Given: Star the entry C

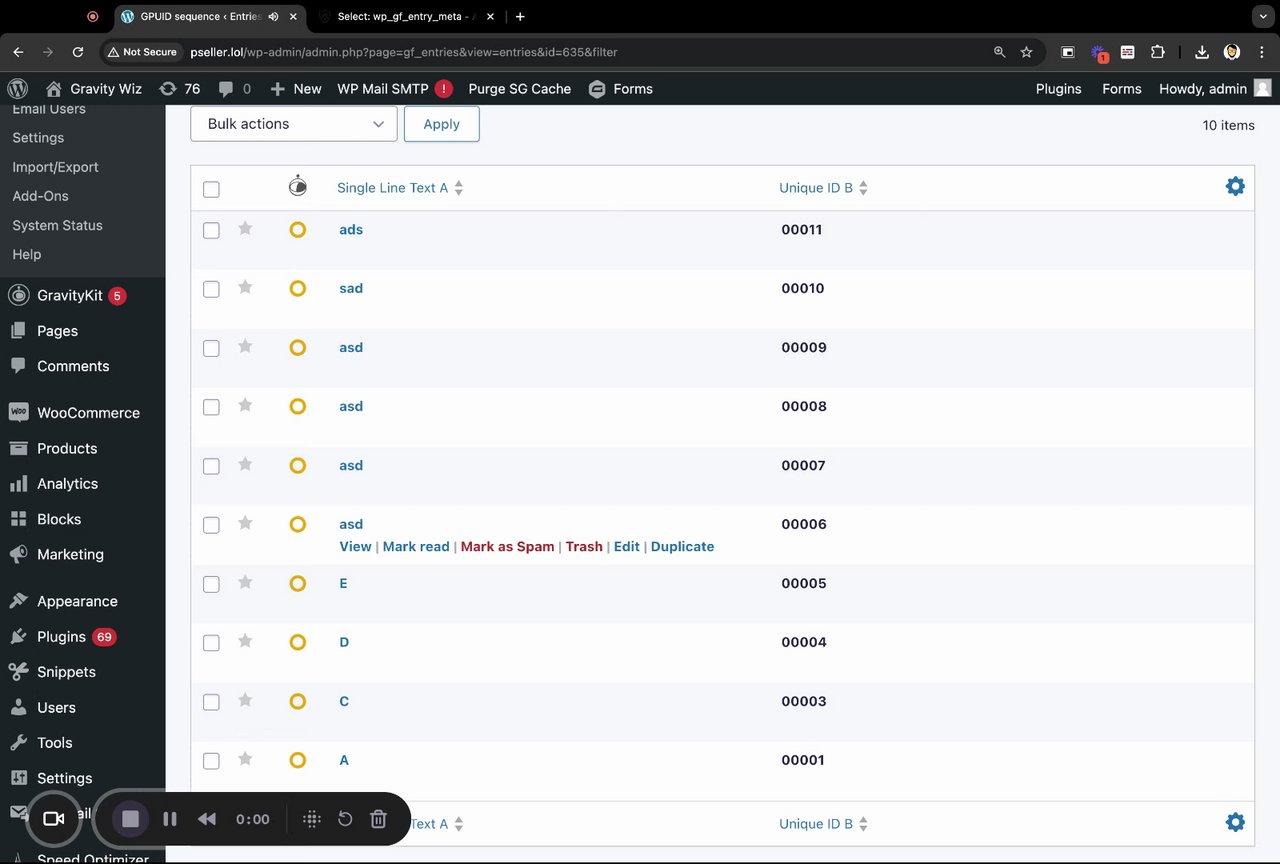Looking at the screenshot, I should point(245,700).
